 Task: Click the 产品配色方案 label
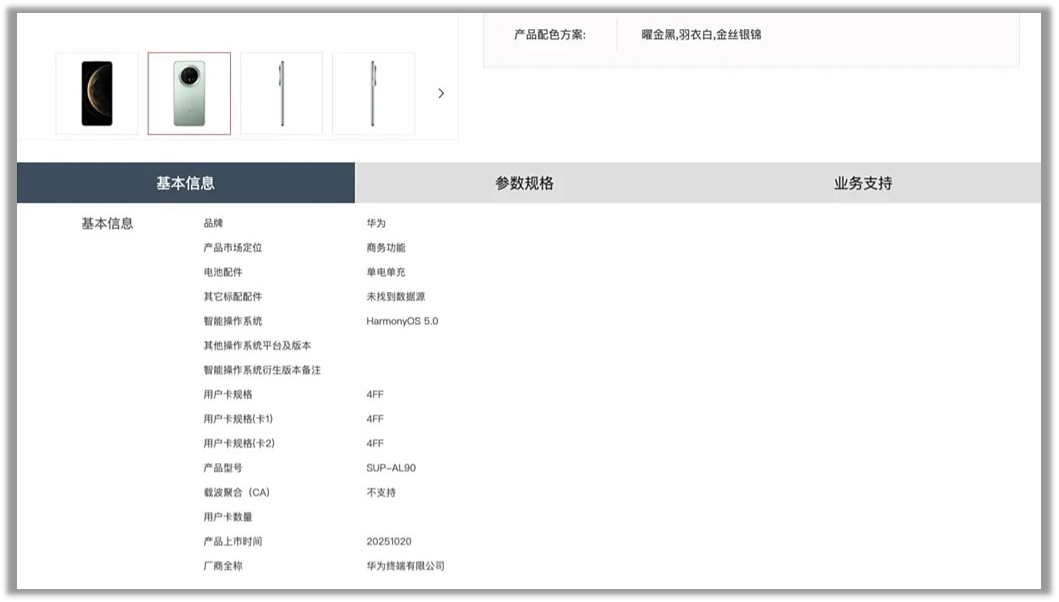point(550,34)
